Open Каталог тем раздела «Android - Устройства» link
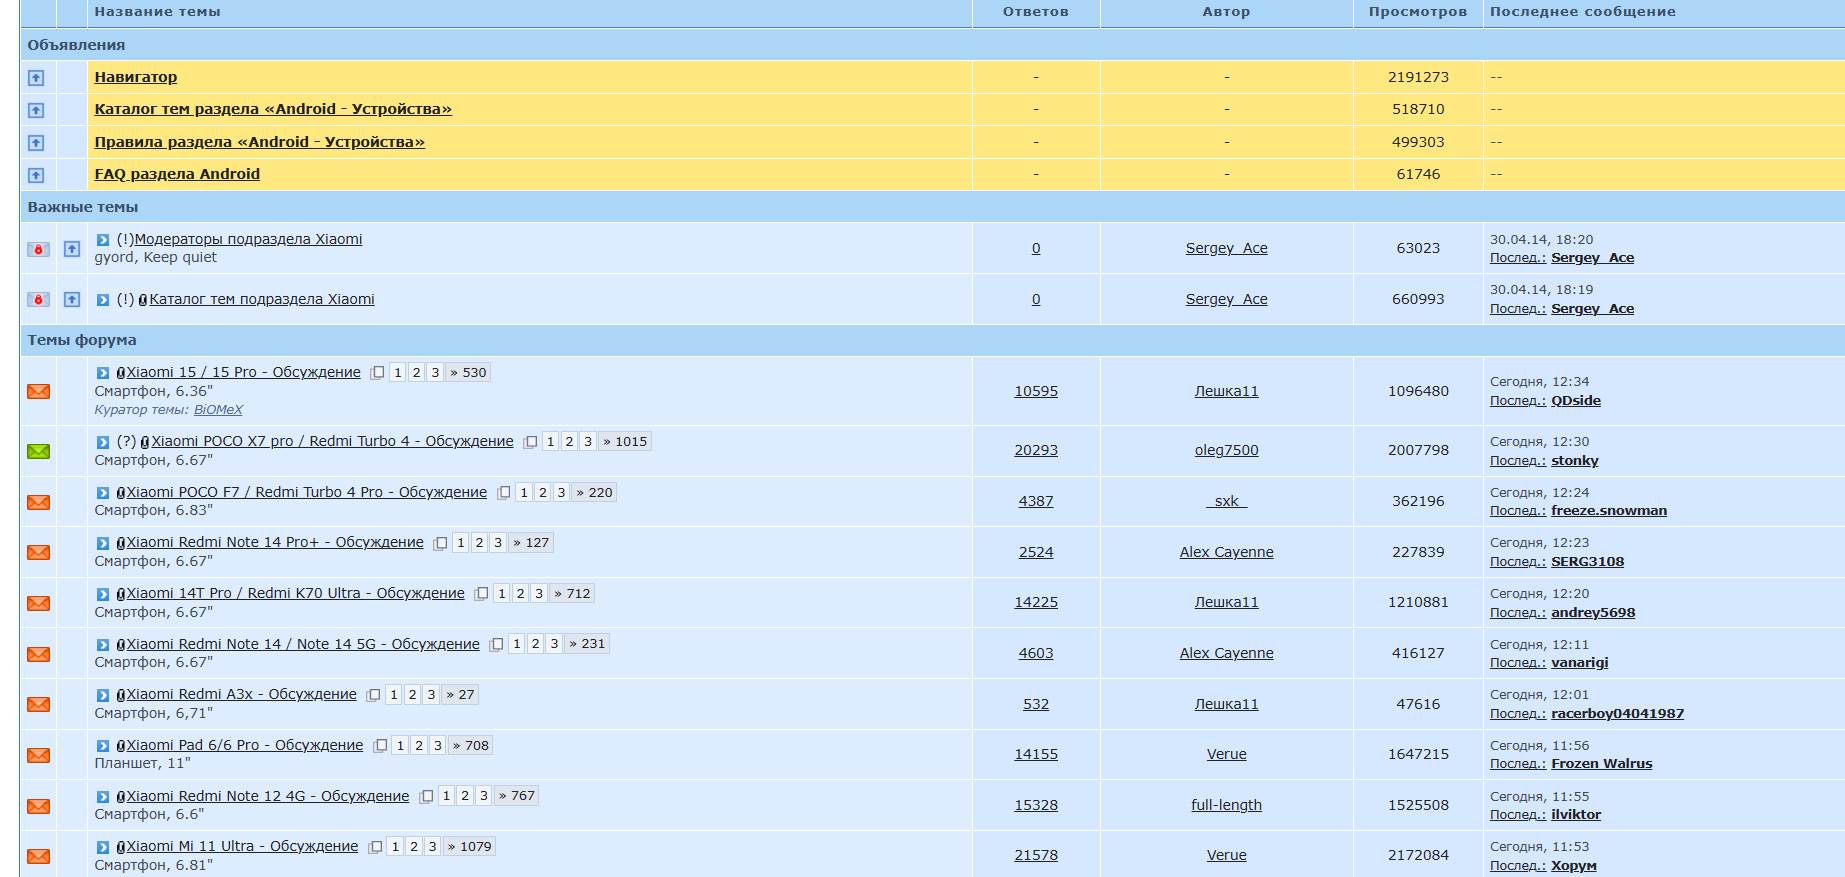Image resolution: width=1845 pixels, height=877 pixels. [272, 109]
